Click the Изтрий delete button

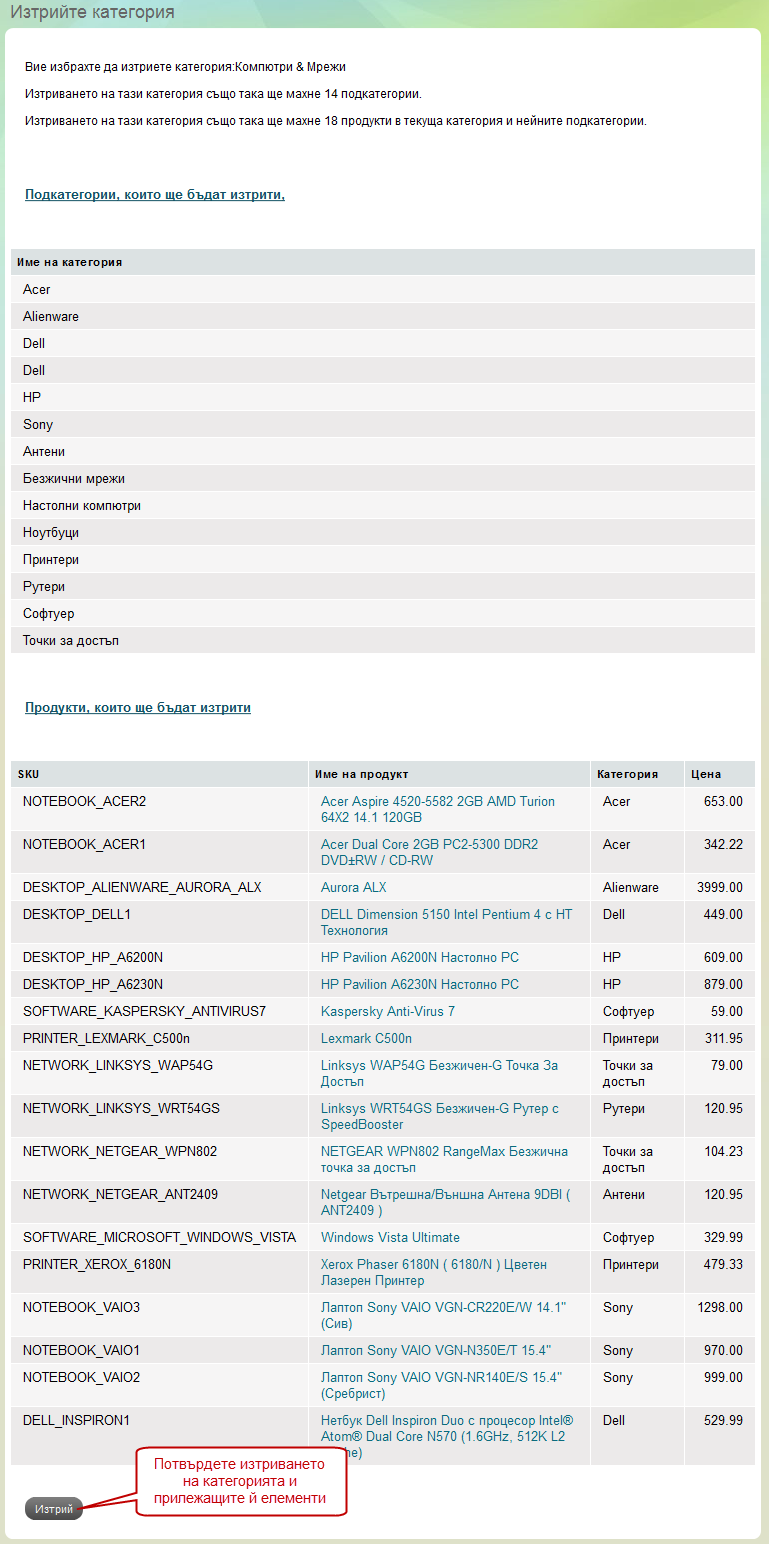point(54,1509)
